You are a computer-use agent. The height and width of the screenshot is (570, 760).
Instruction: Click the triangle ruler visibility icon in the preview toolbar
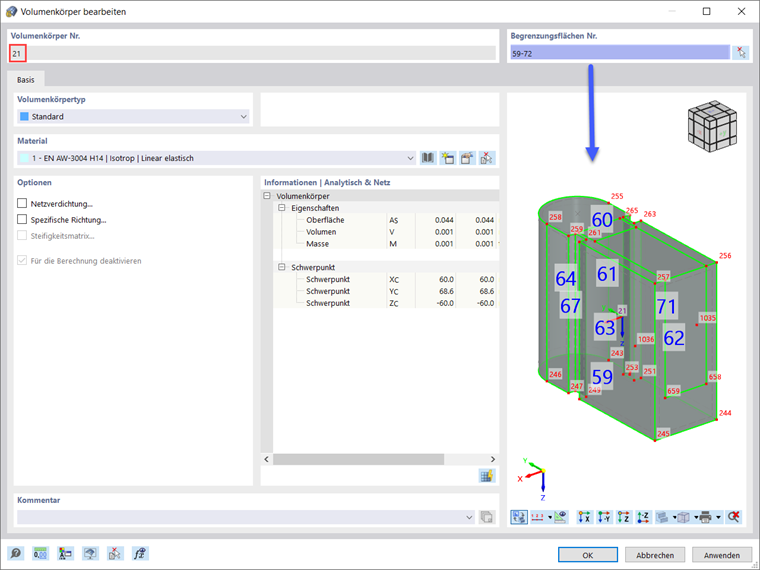point(560,517)
